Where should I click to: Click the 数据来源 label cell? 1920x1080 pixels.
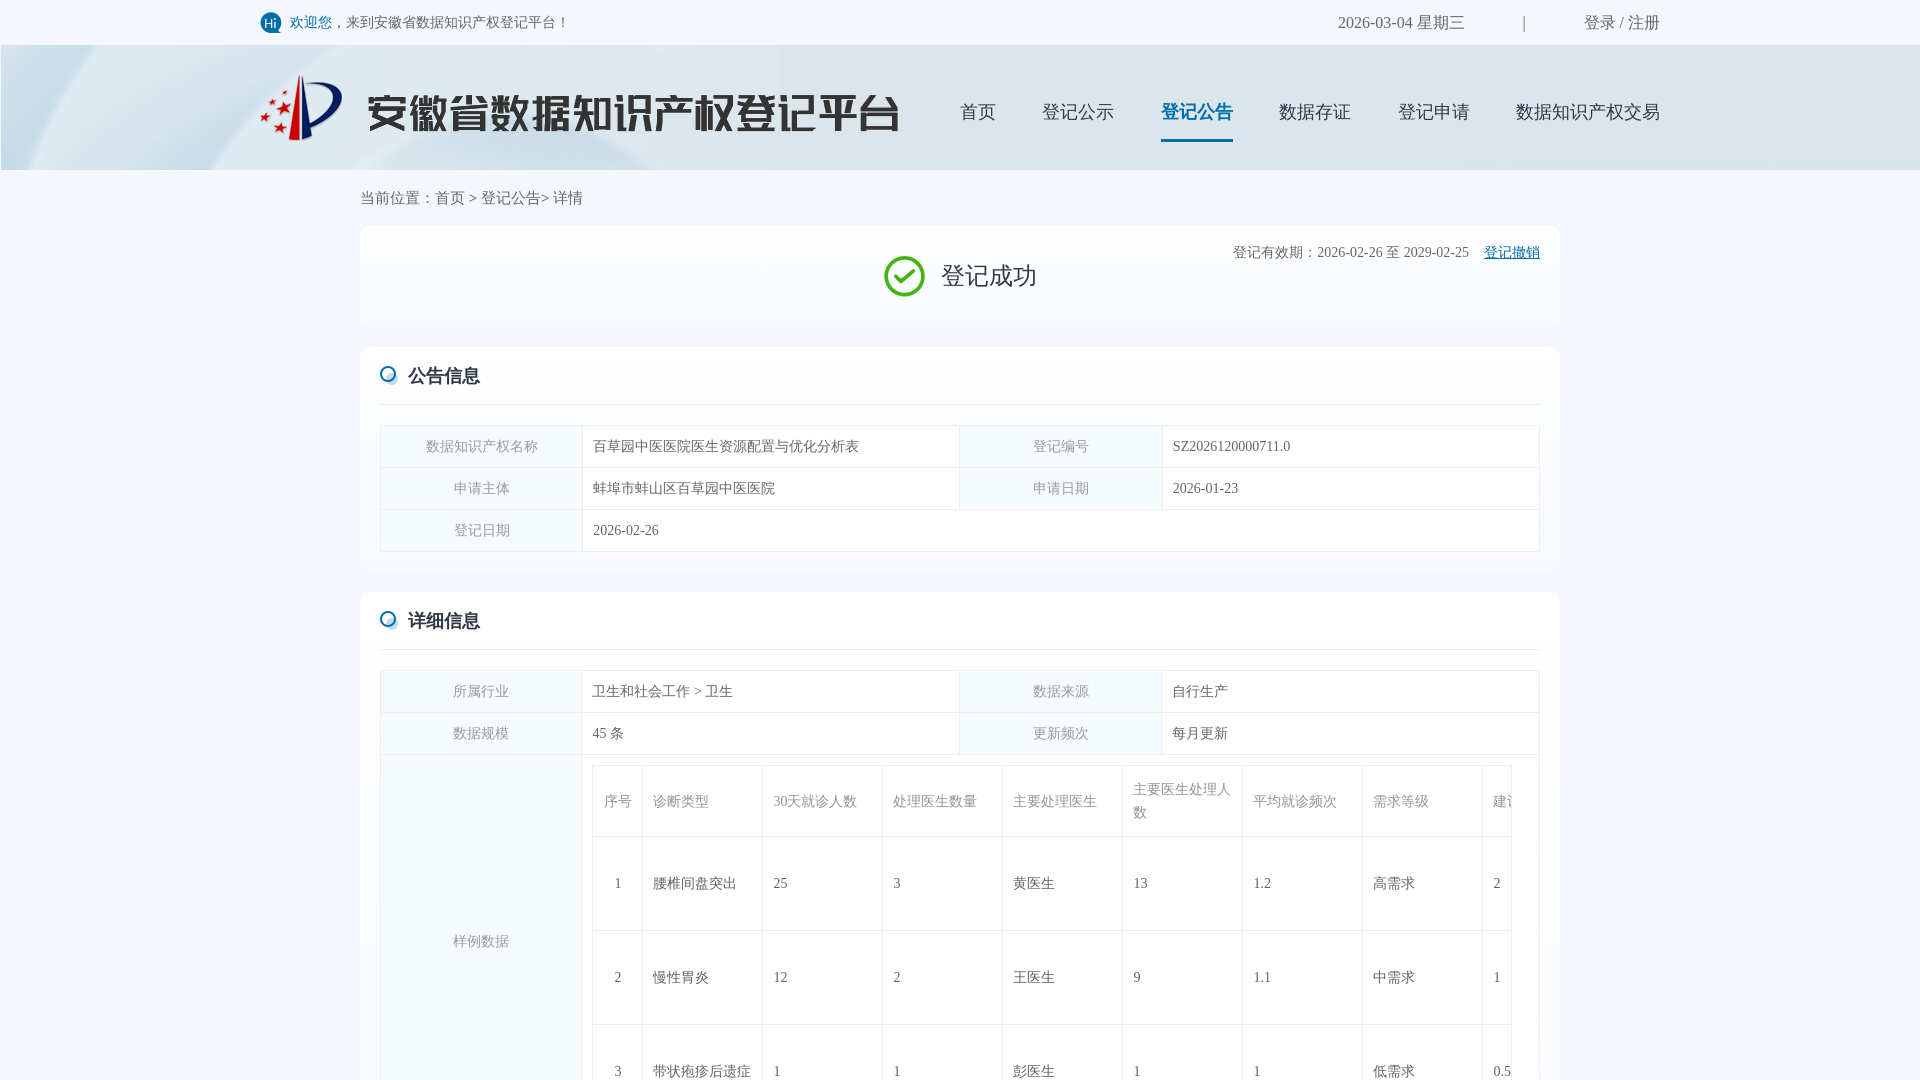(1061, 692)
